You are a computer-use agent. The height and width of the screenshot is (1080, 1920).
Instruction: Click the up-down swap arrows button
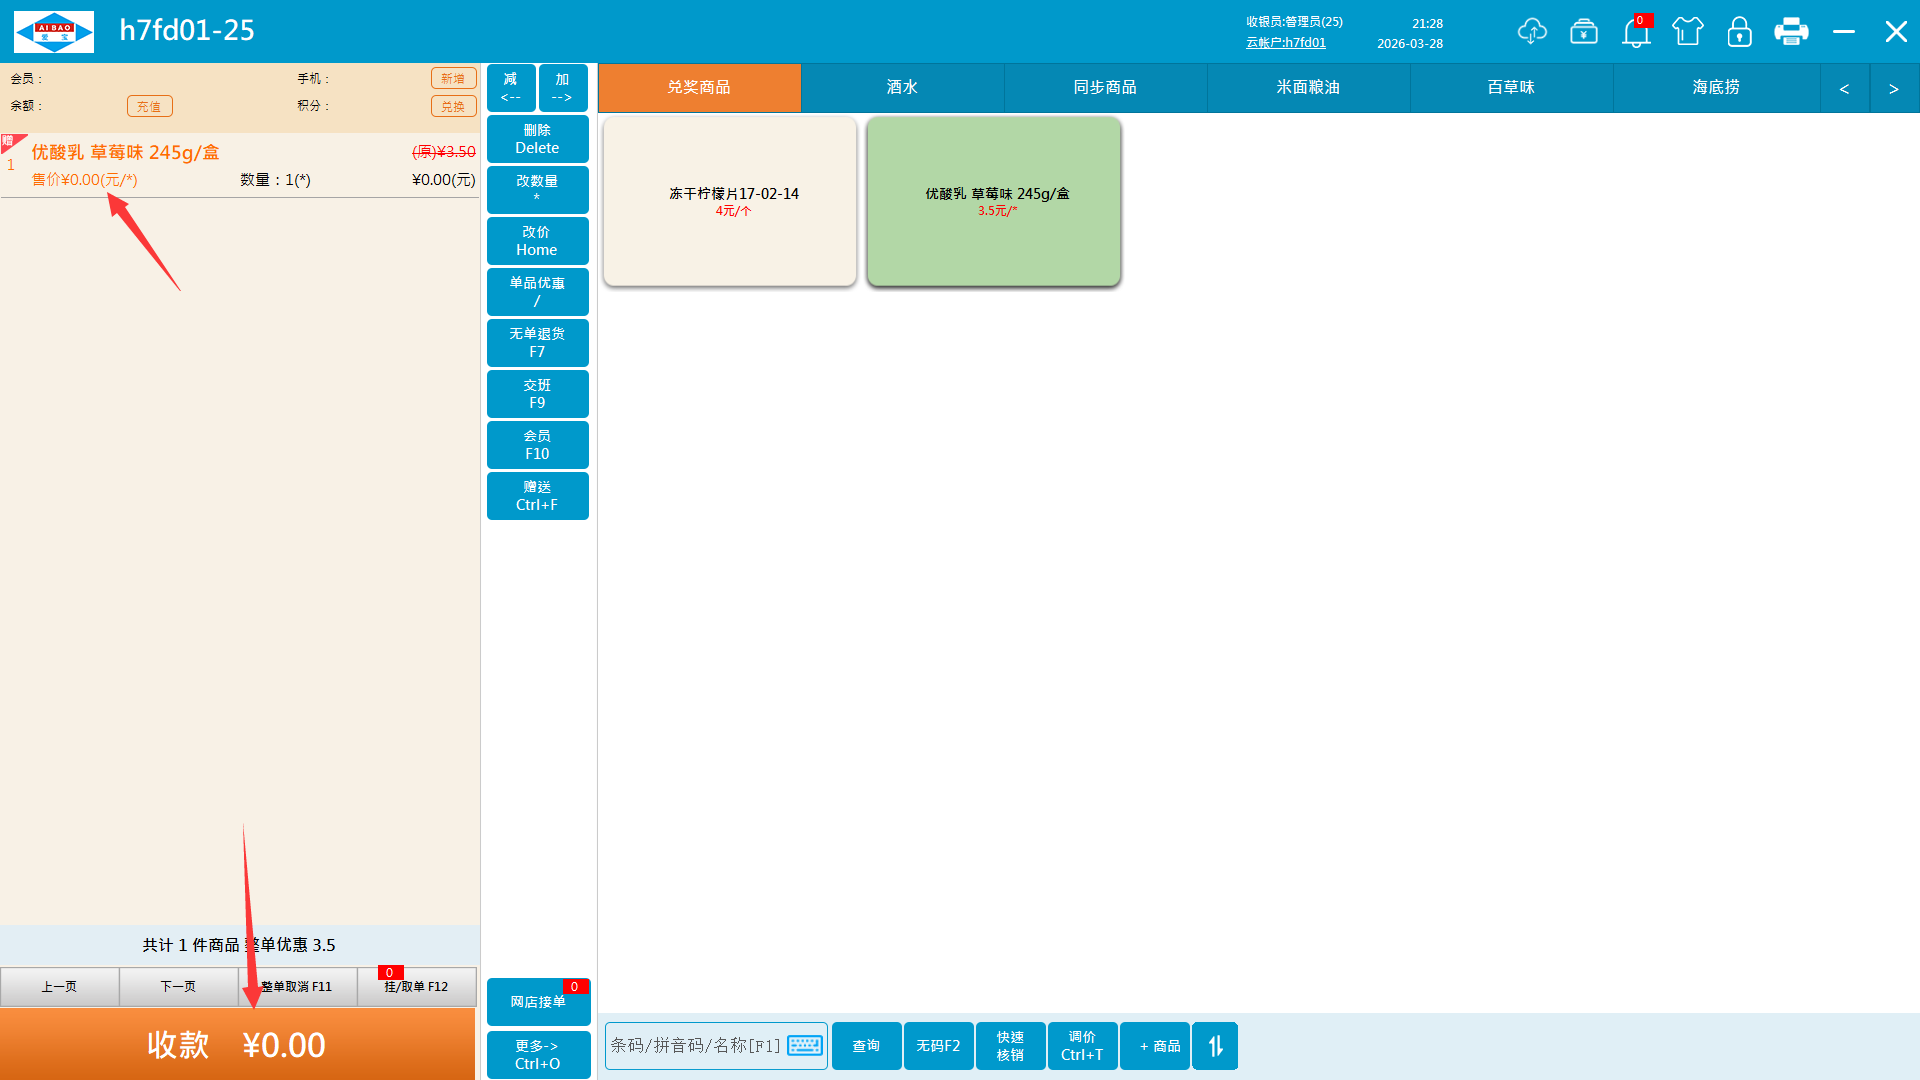[1215, 1046]
